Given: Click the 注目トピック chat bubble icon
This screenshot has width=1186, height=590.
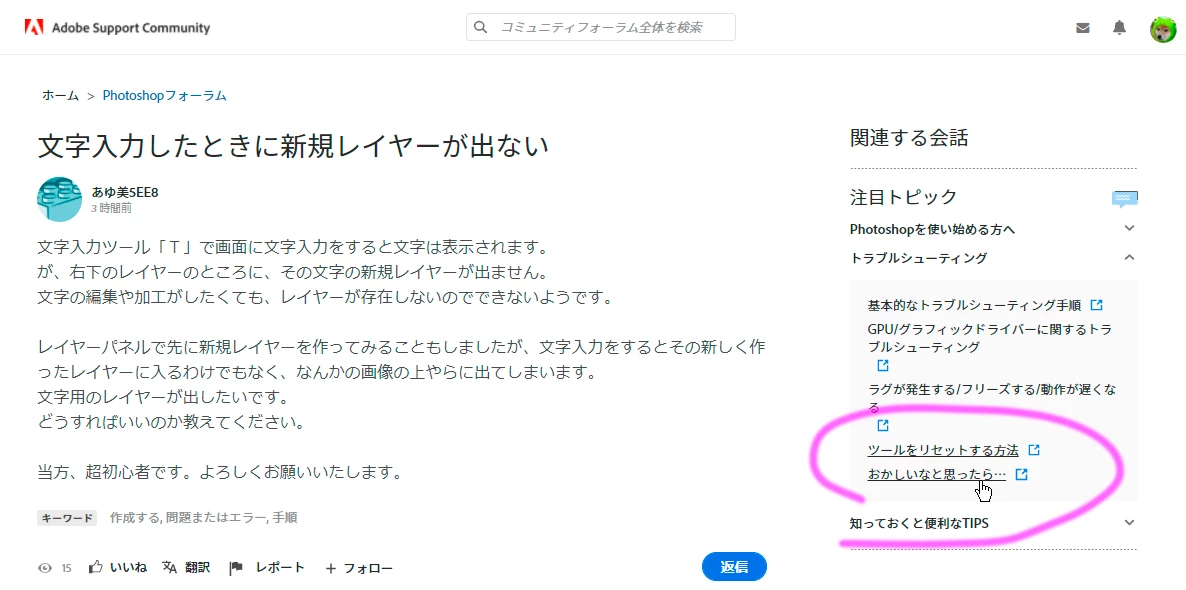Looking at the screenshot, I should click(1125, 199).
